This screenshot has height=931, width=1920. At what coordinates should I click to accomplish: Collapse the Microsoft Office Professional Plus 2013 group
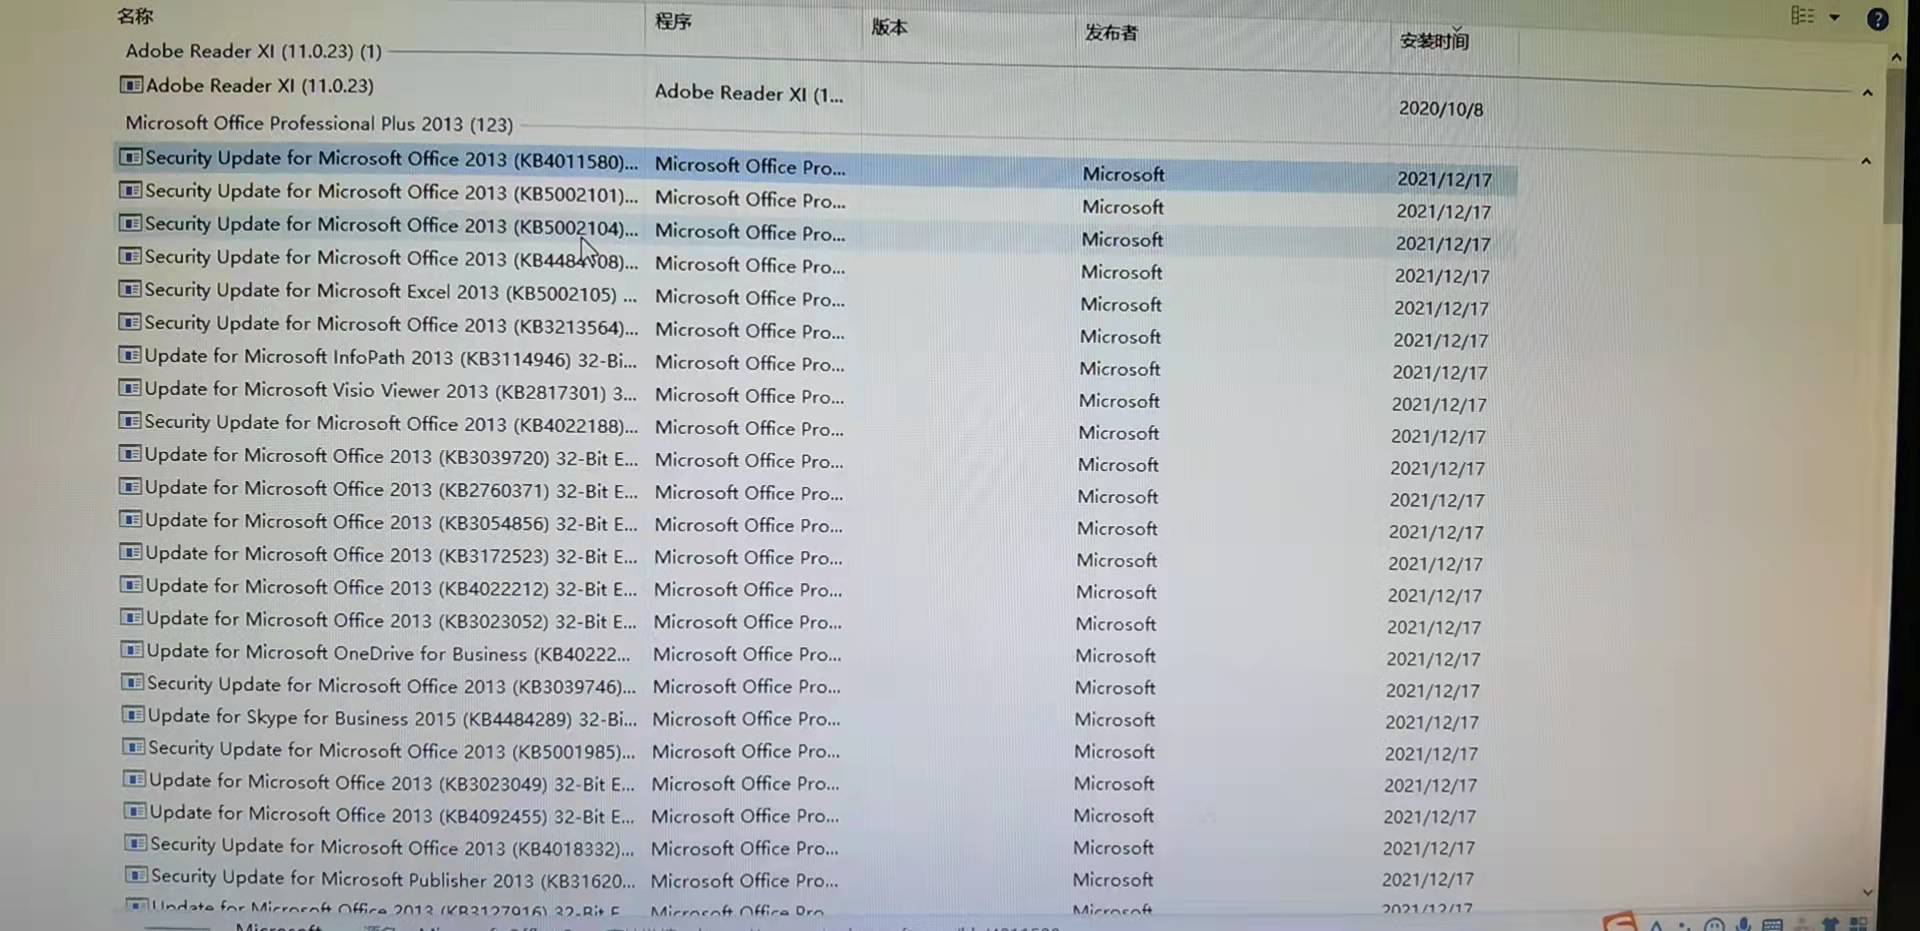coord(1866,161)
